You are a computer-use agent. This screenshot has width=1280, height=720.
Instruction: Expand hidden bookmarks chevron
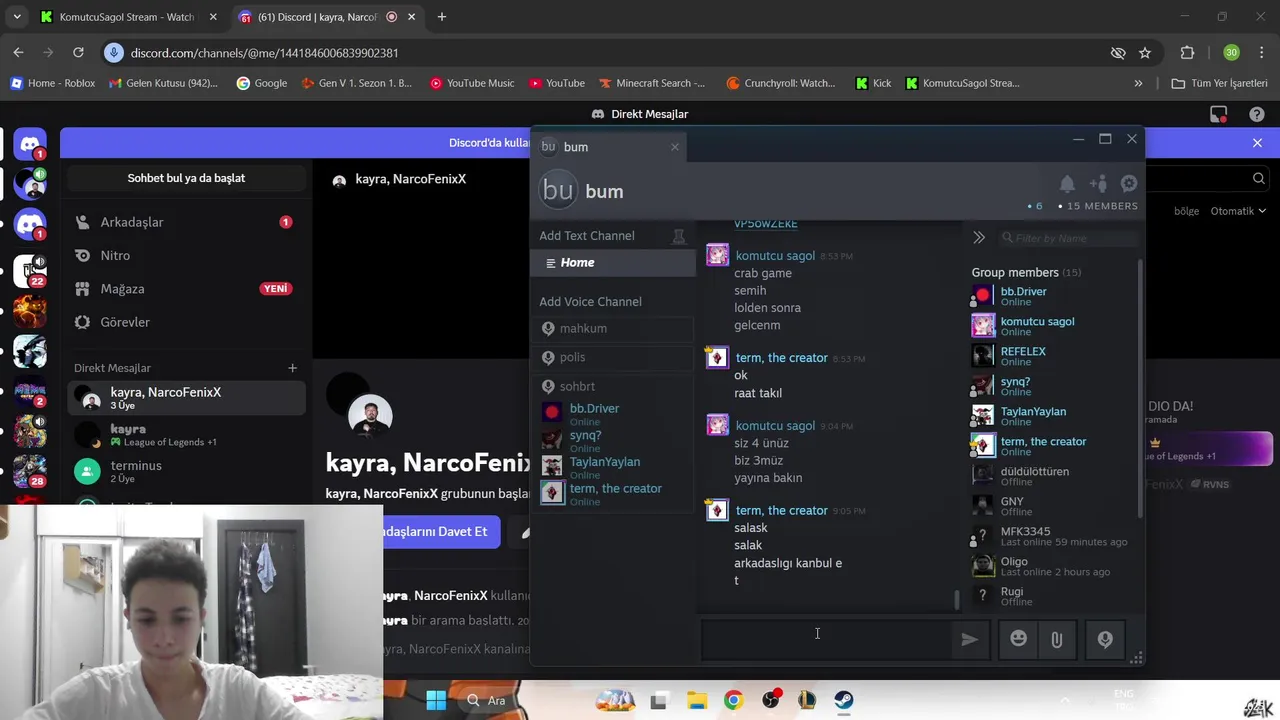tap(1138, 83)
